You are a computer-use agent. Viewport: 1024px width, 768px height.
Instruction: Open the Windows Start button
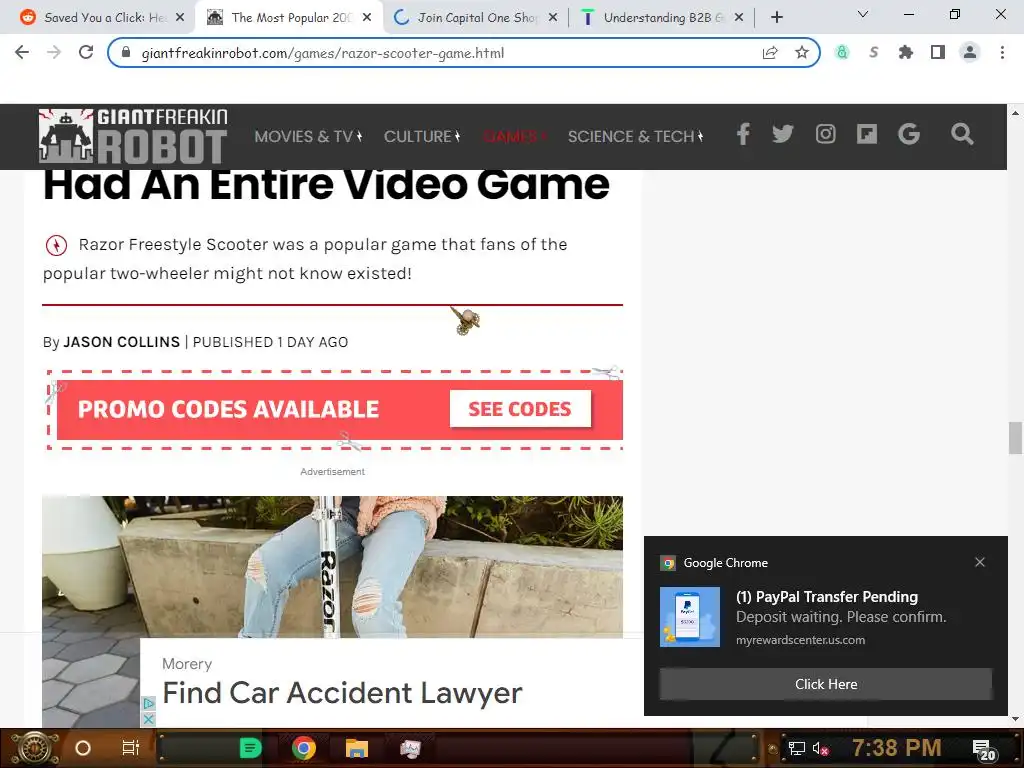[x=35, y=748]
